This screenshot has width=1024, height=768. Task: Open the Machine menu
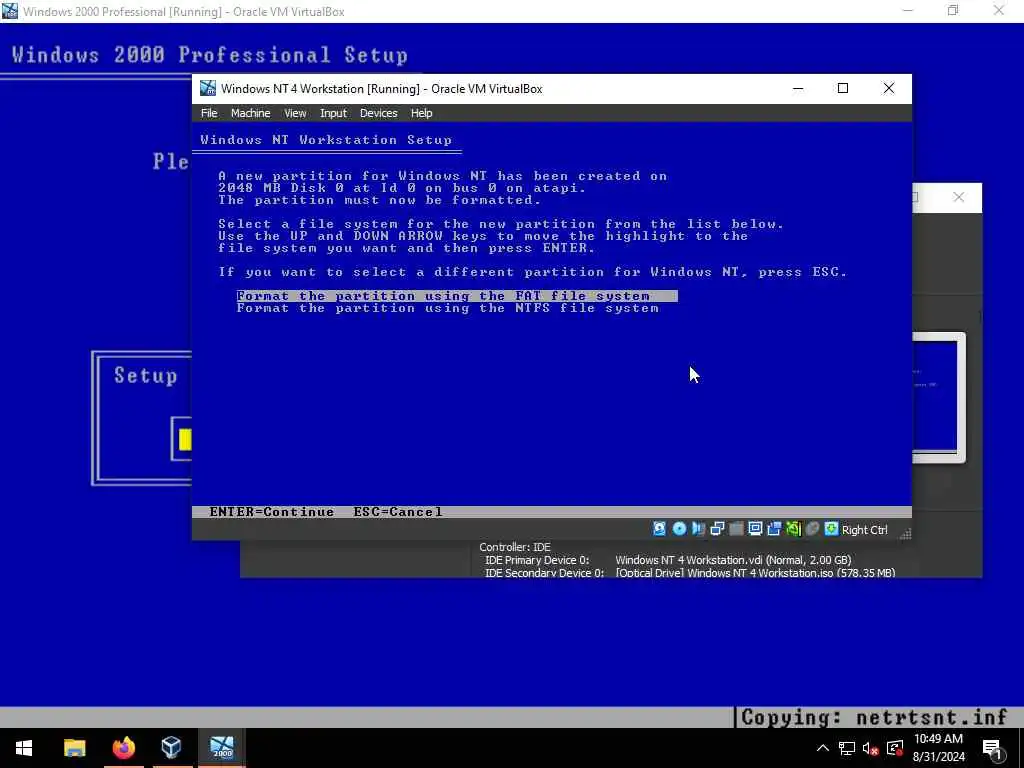pos(250,113)
